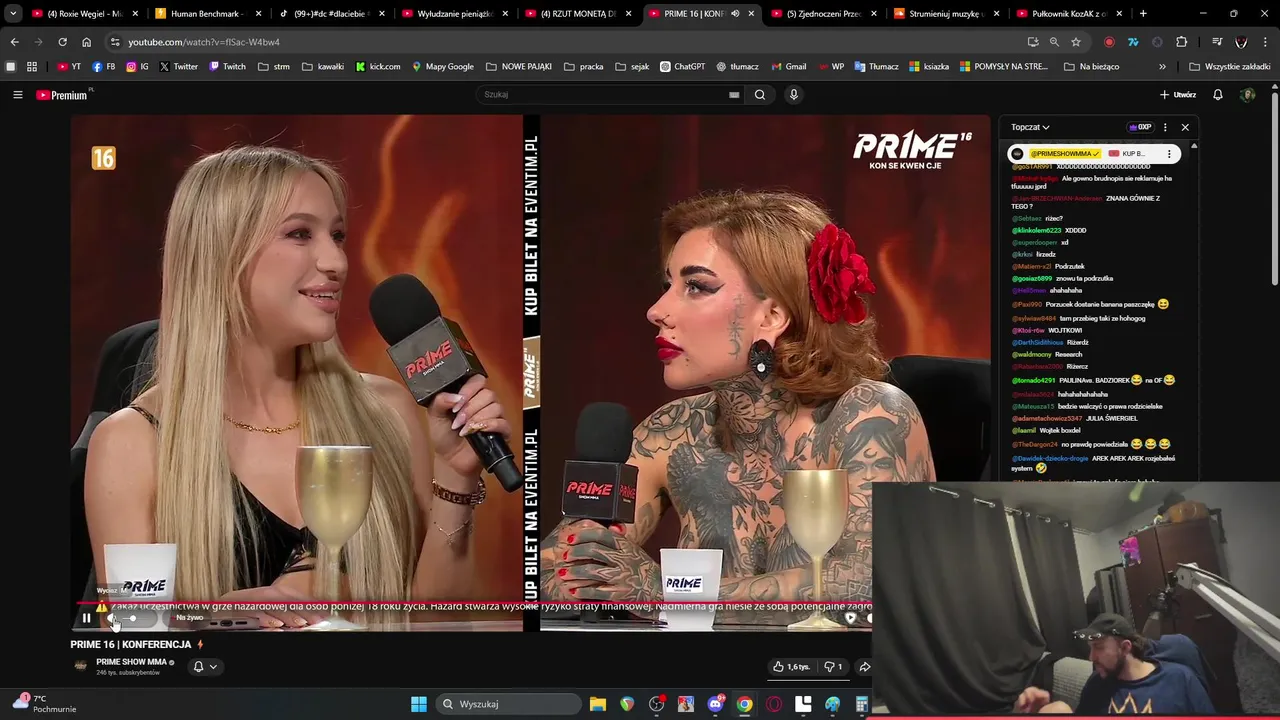Click taskbar 'Wyszukaj' search box
1280x720 pixels.
[508, 704]
